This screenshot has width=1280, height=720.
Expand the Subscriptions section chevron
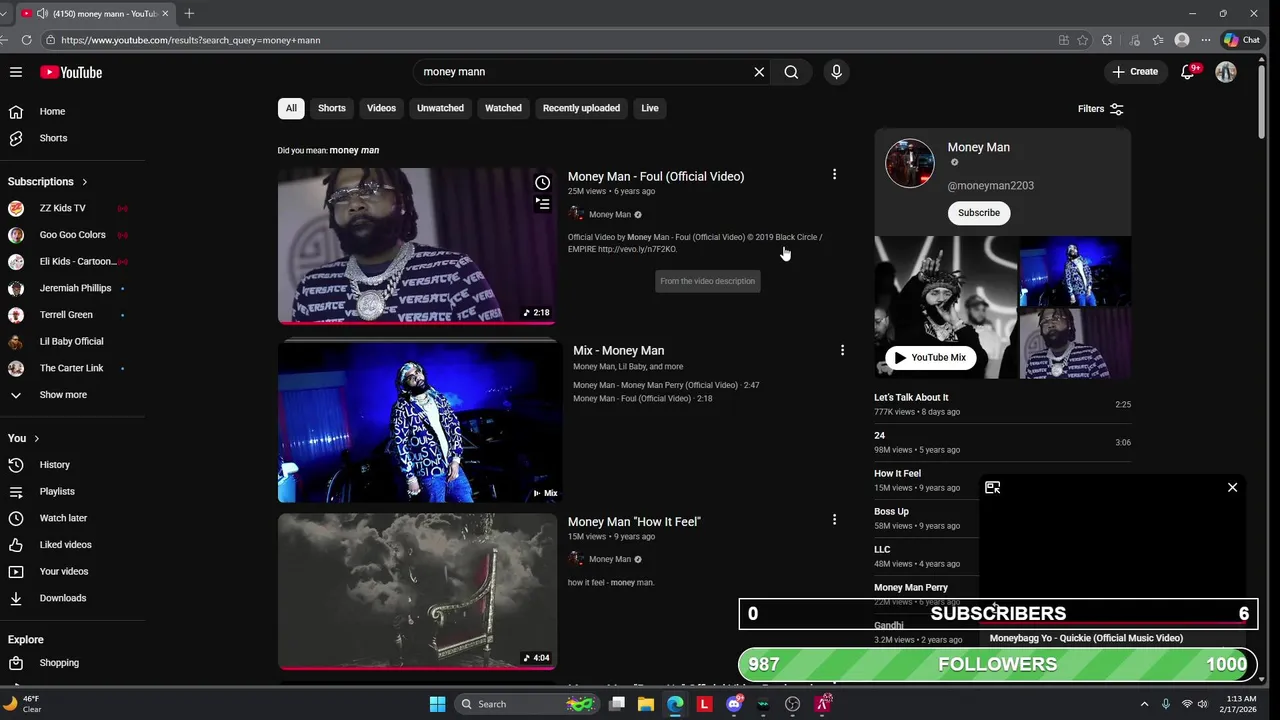click(x=85, y=182)
